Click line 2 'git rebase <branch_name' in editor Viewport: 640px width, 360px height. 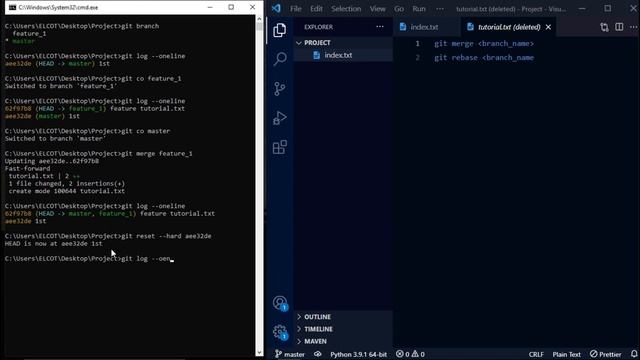tap(484, 58)
